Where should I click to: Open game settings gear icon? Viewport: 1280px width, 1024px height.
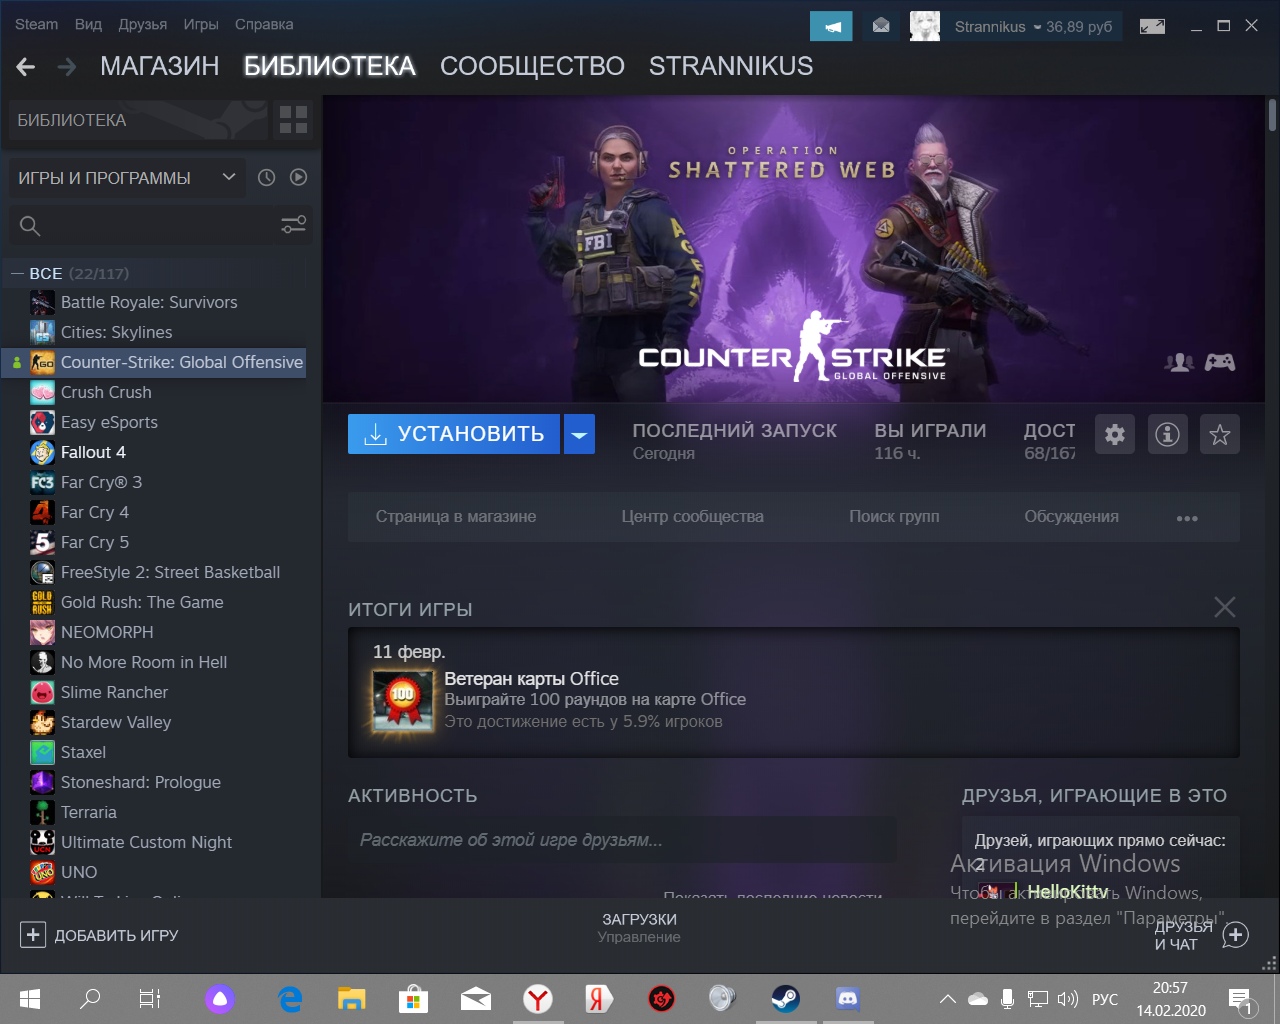[1115, 434]
